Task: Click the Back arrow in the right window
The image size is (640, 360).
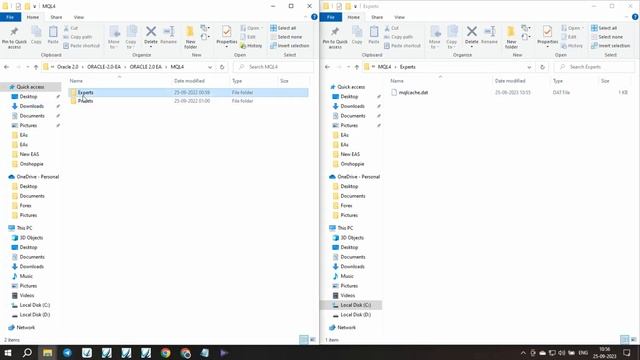Action: coord(327,67)
